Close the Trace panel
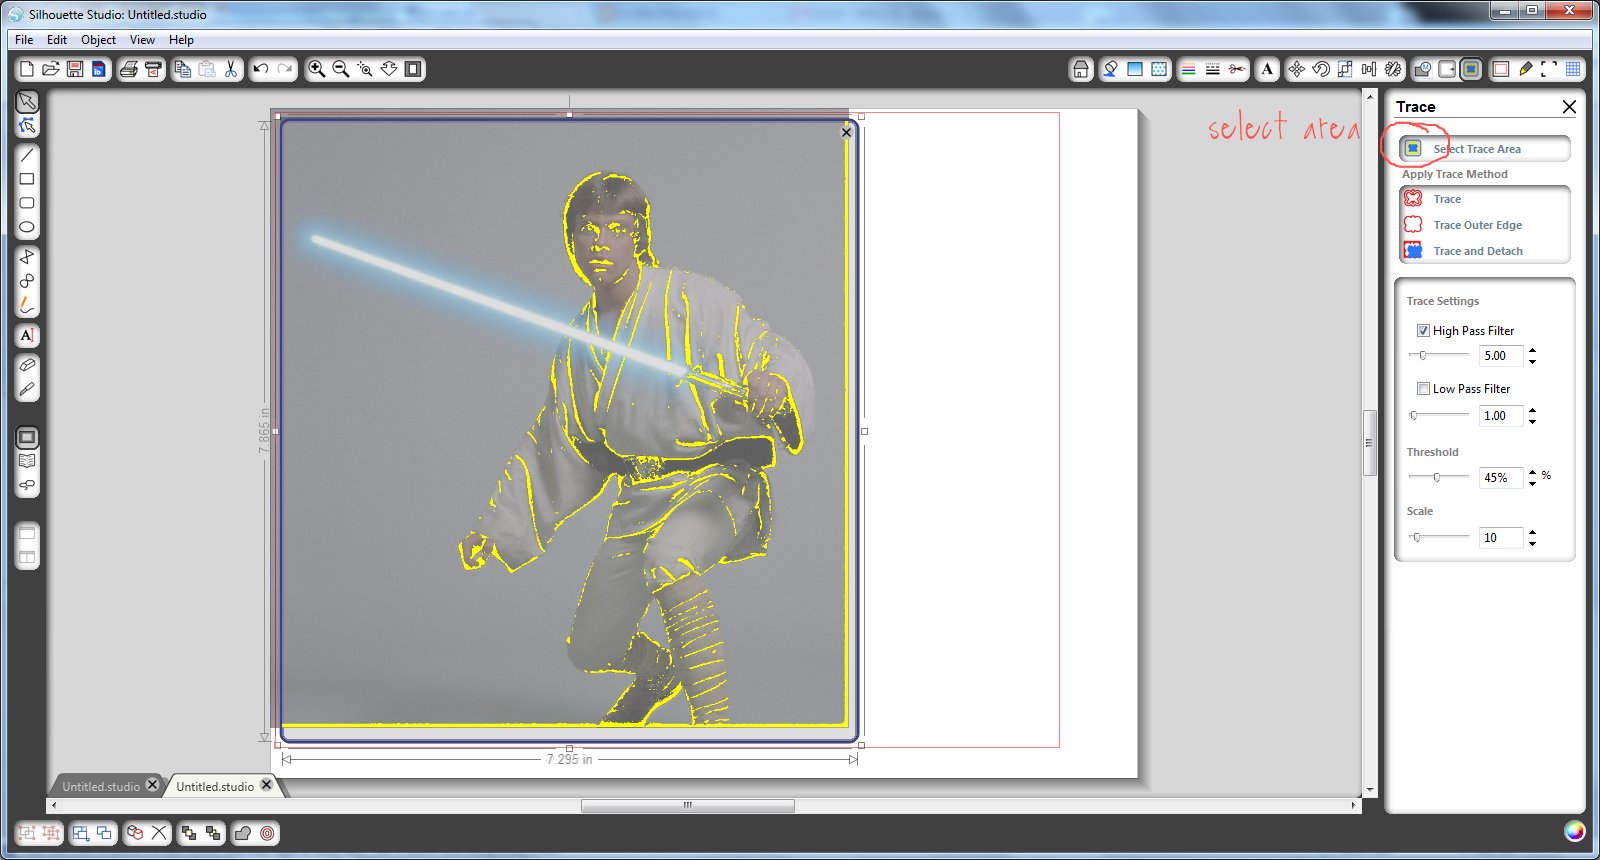The image size is (1600, 860). point(1569,107)
